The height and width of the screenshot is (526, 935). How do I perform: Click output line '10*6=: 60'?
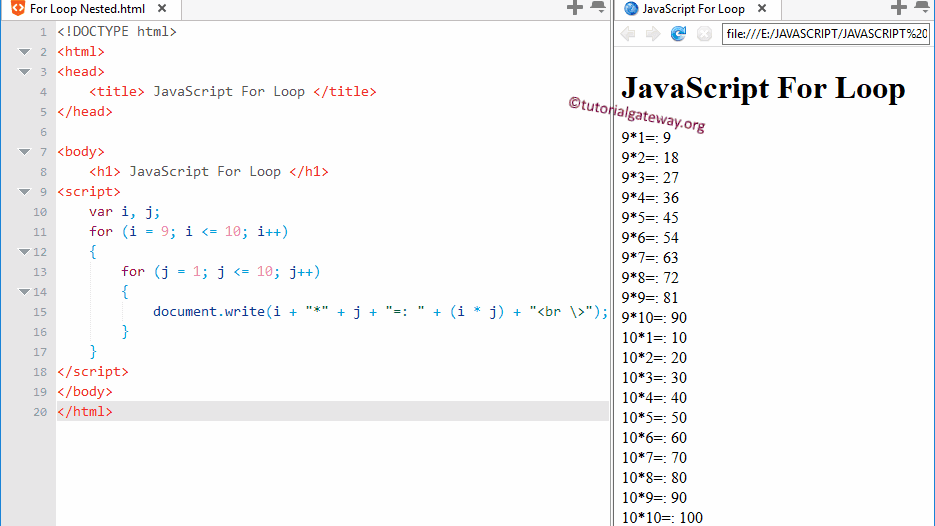[654, 438]
